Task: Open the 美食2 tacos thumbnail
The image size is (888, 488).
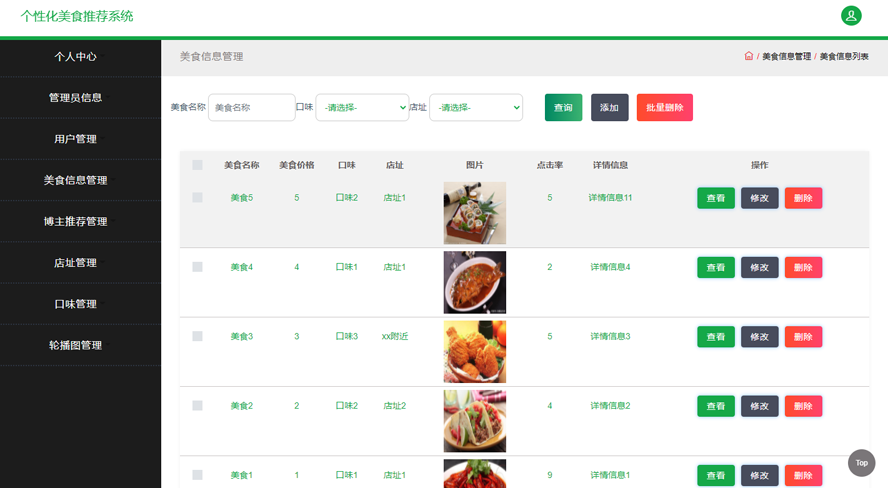Action: [475, 421]
